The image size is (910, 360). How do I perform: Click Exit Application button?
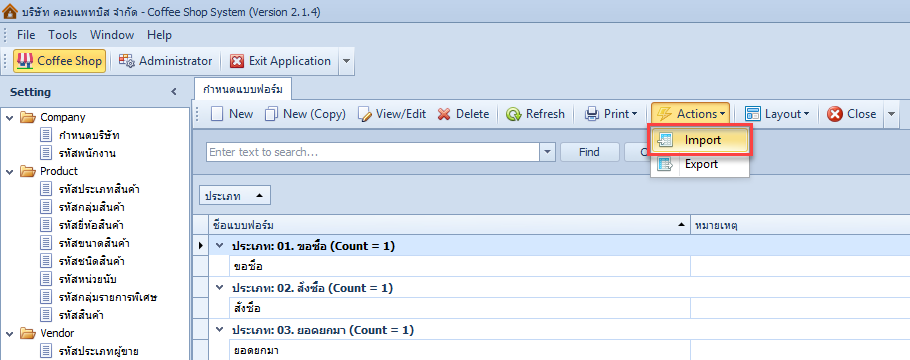click(x=280, y=61)
